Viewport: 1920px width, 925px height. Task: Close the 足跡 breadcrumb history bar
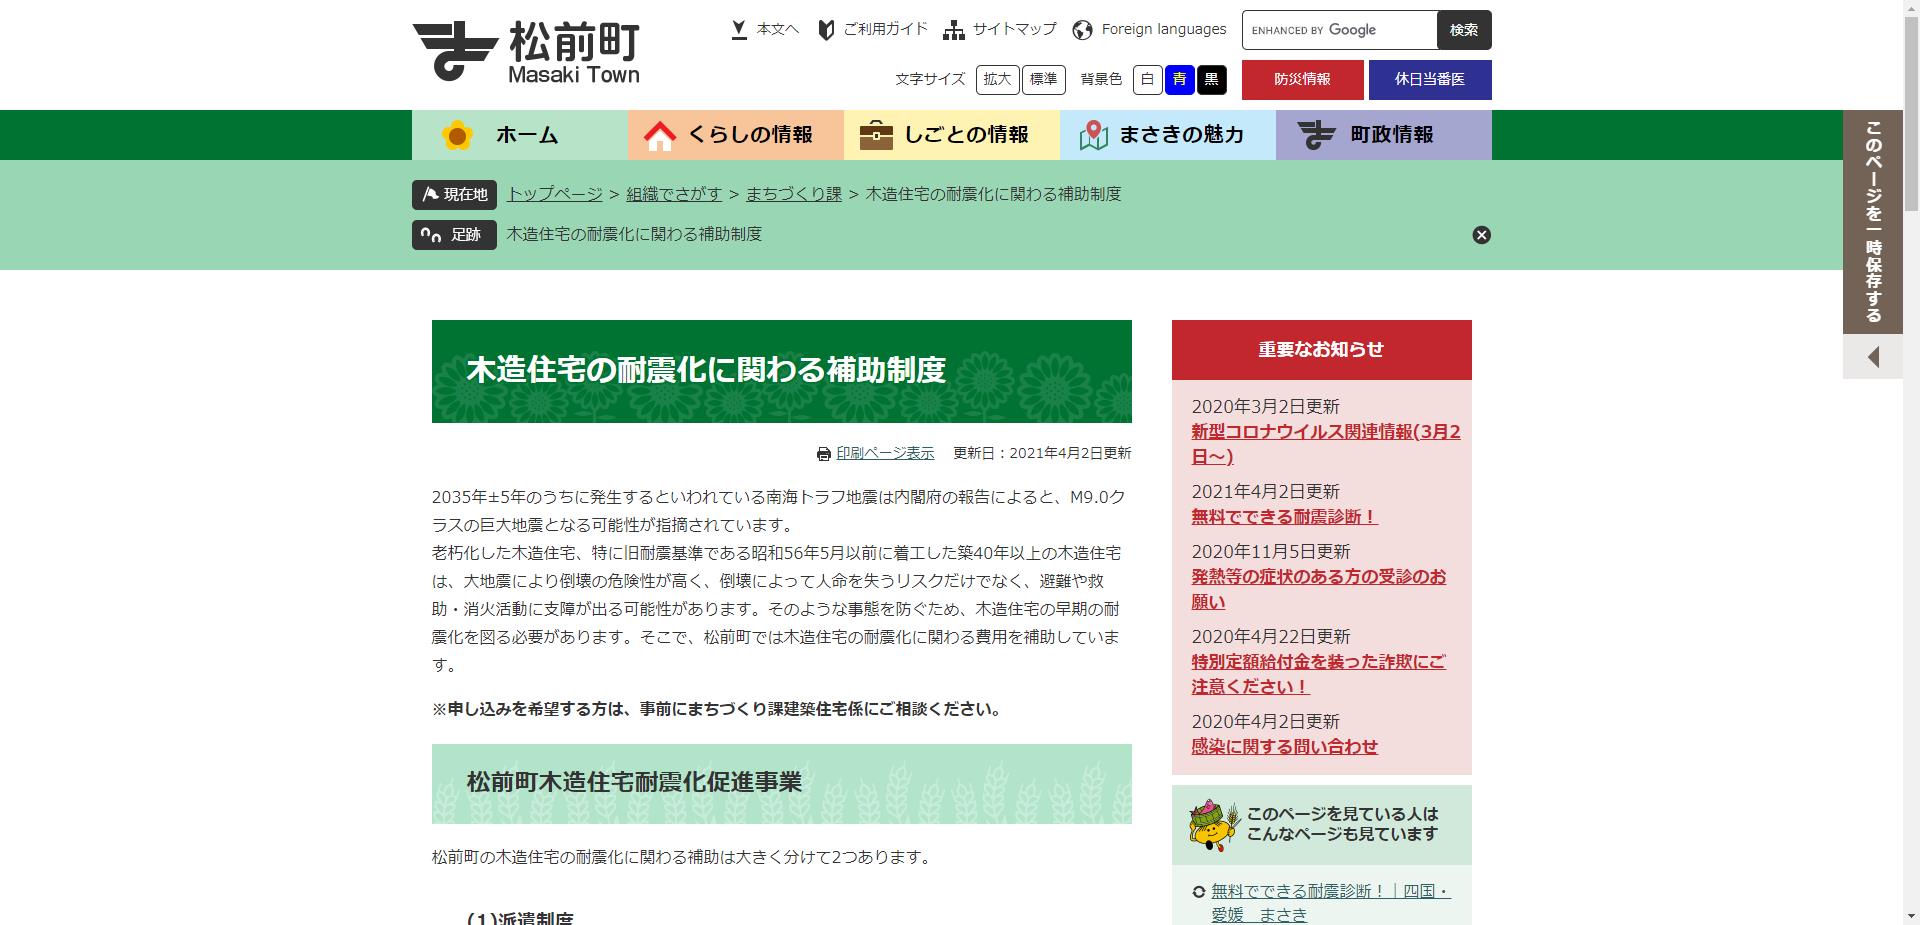click(1481, 235)
